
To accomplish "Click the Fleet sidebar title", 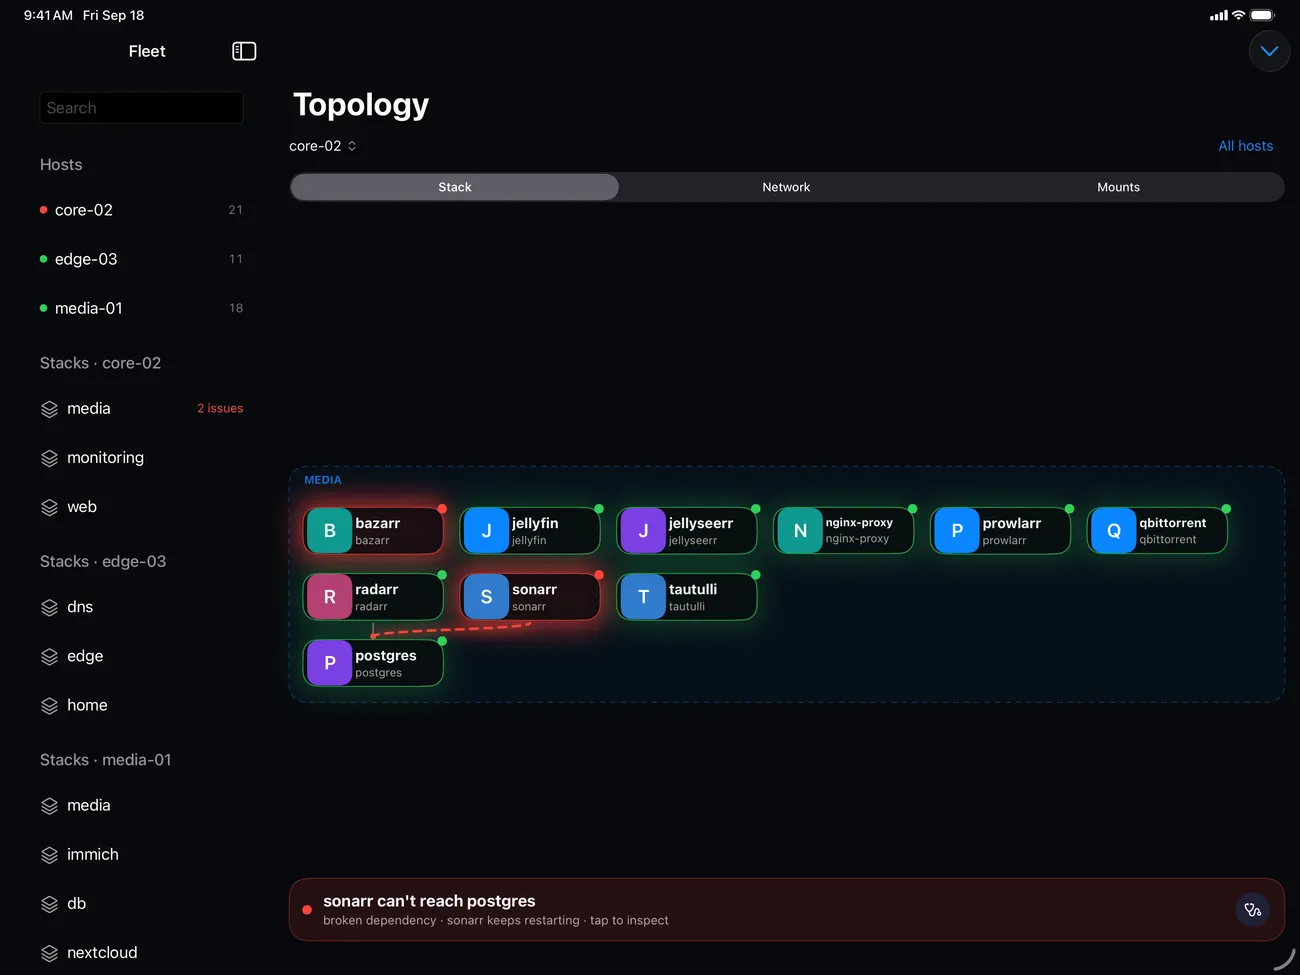I will tap(147, 51).
